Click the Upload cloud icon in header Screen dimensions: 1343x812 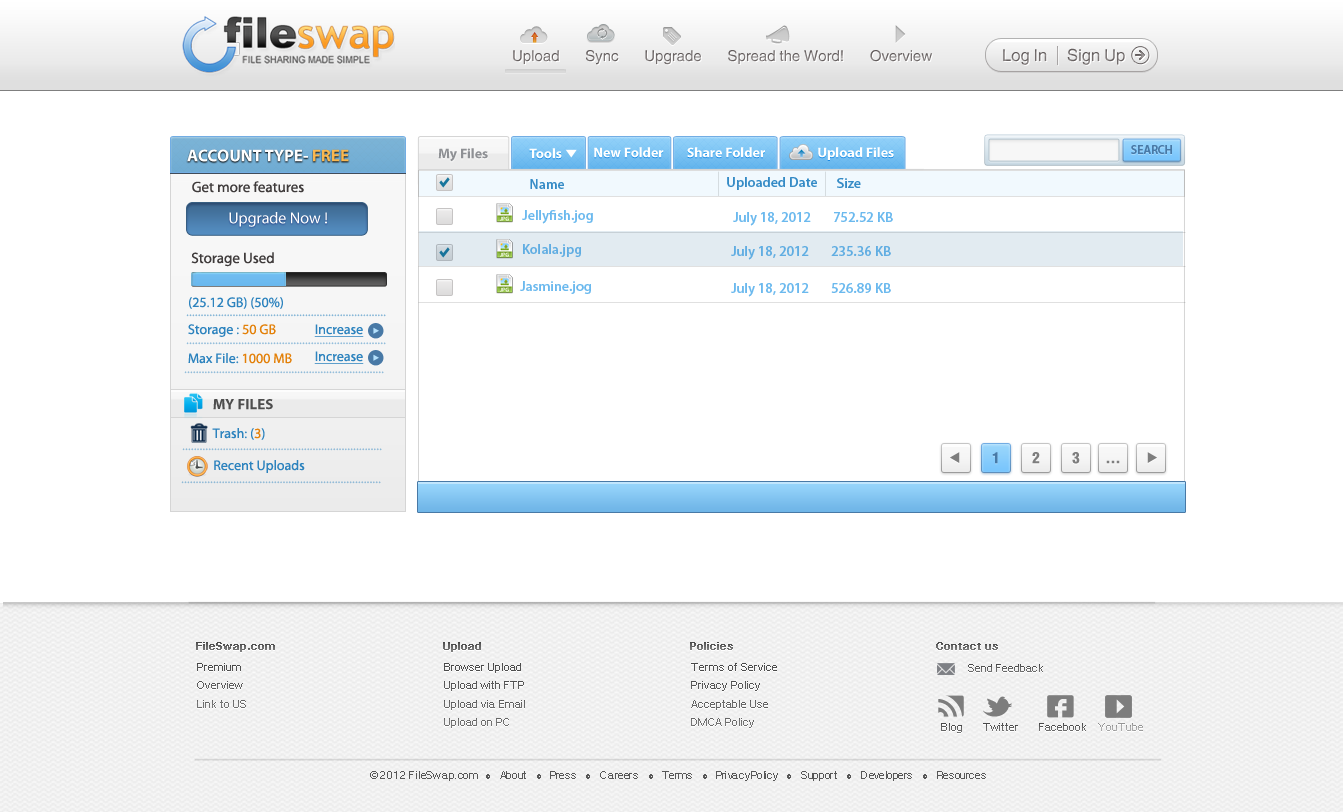pos(535,35)
